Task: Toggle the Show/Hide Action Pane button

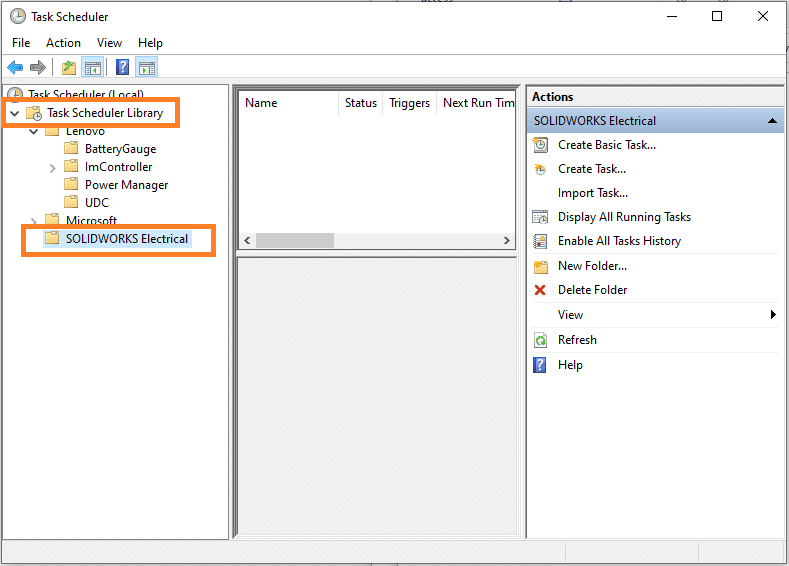Action: pos(147,68)
